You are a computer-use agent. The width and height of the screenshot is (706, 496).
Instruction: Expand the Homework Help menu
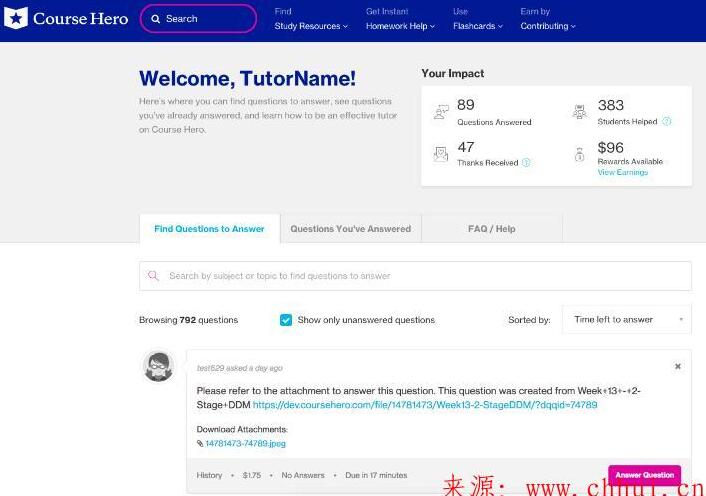400,26
